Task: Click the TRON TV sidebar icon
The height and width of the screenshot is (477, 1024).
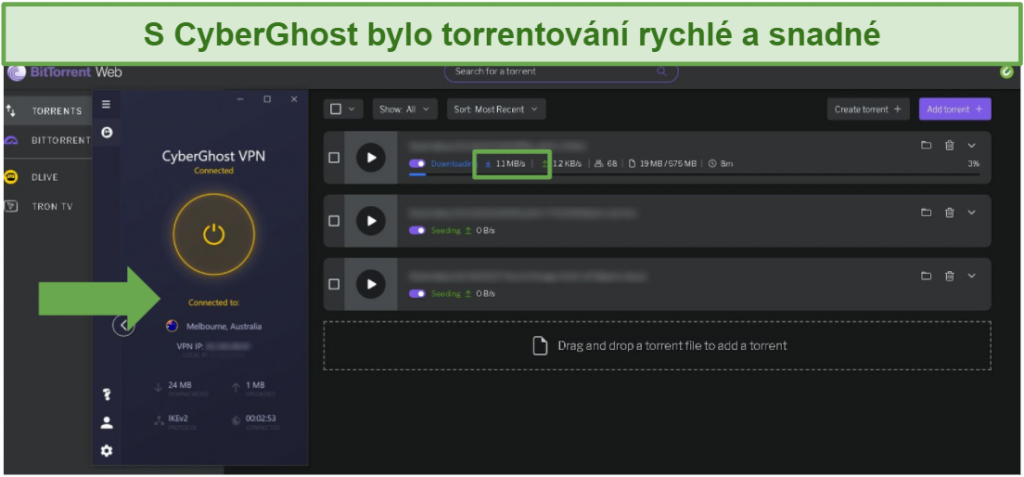Action: click(11, 206)
